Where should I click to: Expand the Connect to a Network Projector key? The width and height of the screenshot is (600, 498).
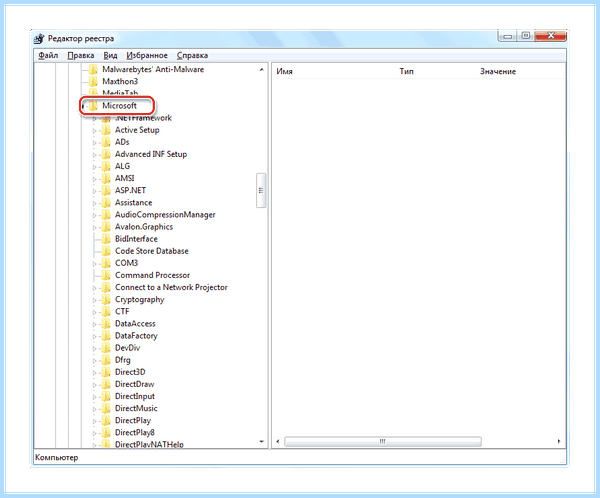pyautogui.click(x=95, y=288)
